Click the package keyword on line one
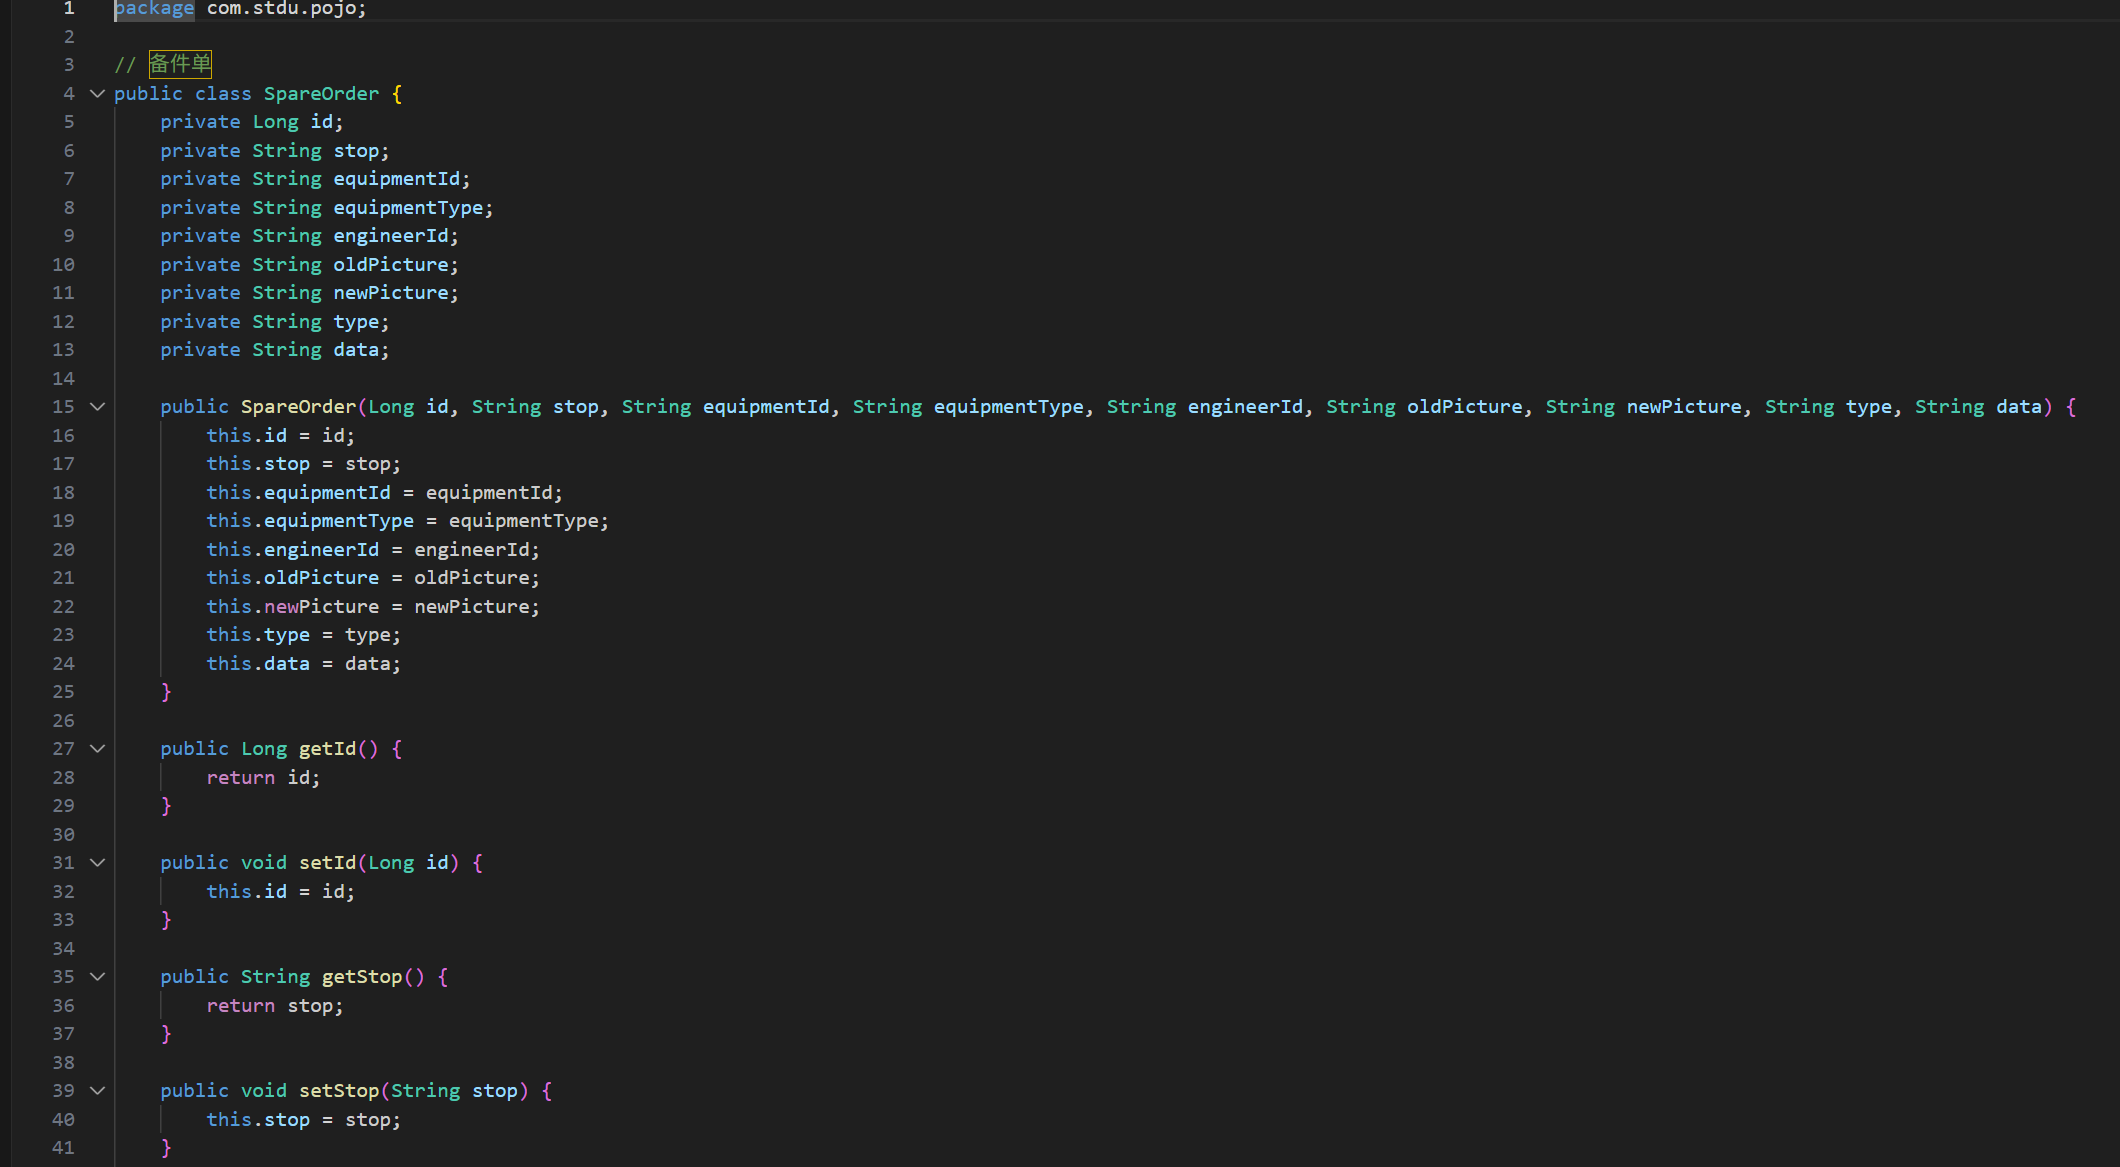The width and height of the screenshot is (2120, 1167). coord(154,9)
